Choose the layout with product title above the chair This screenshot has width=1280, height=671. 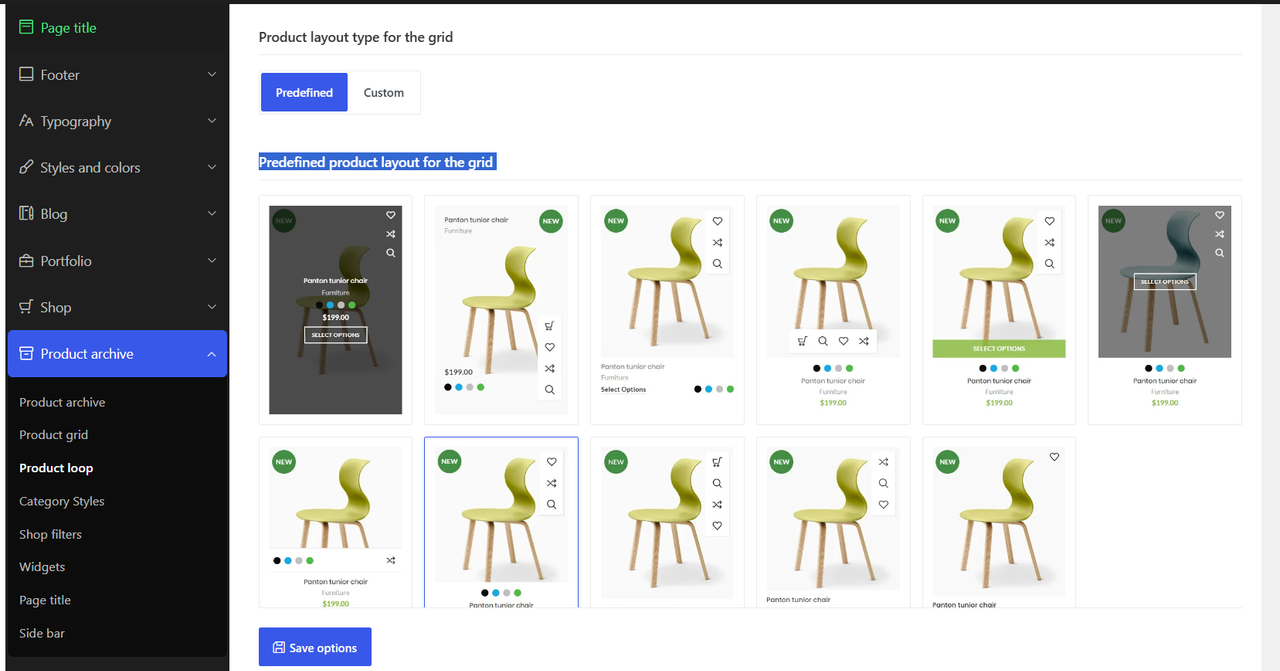point(501,310)
